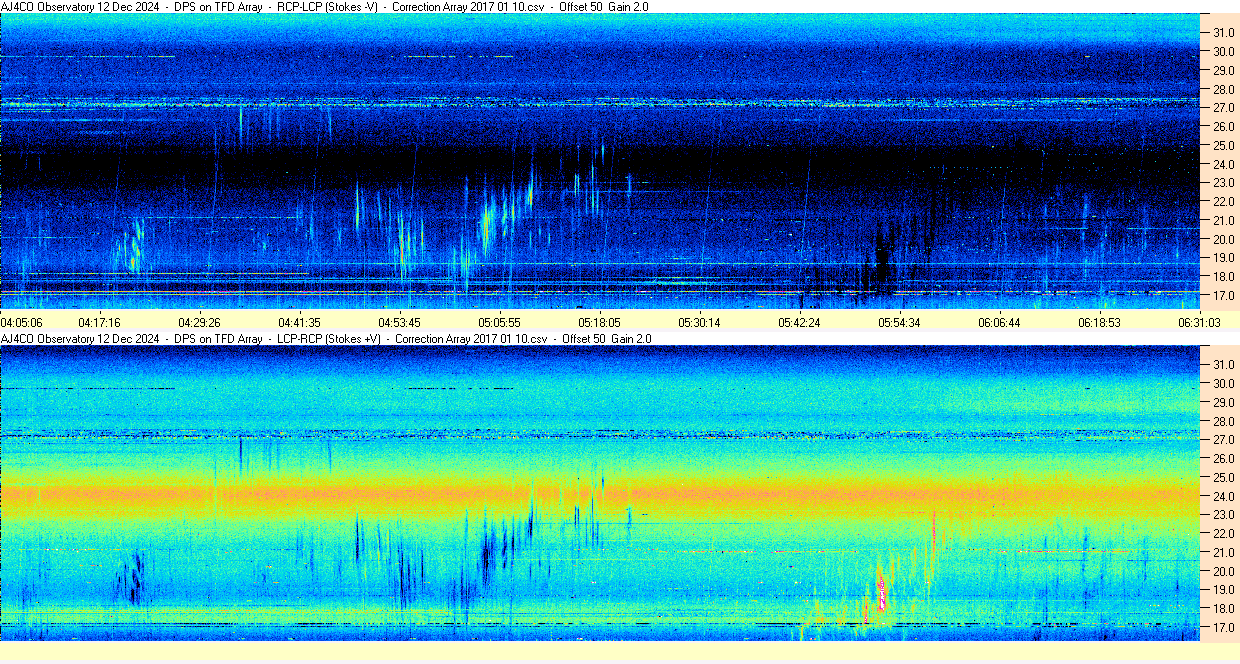Pick the 04:29:26 time axis label
This screenshot has width=1240, height=664.
point(199,323)
